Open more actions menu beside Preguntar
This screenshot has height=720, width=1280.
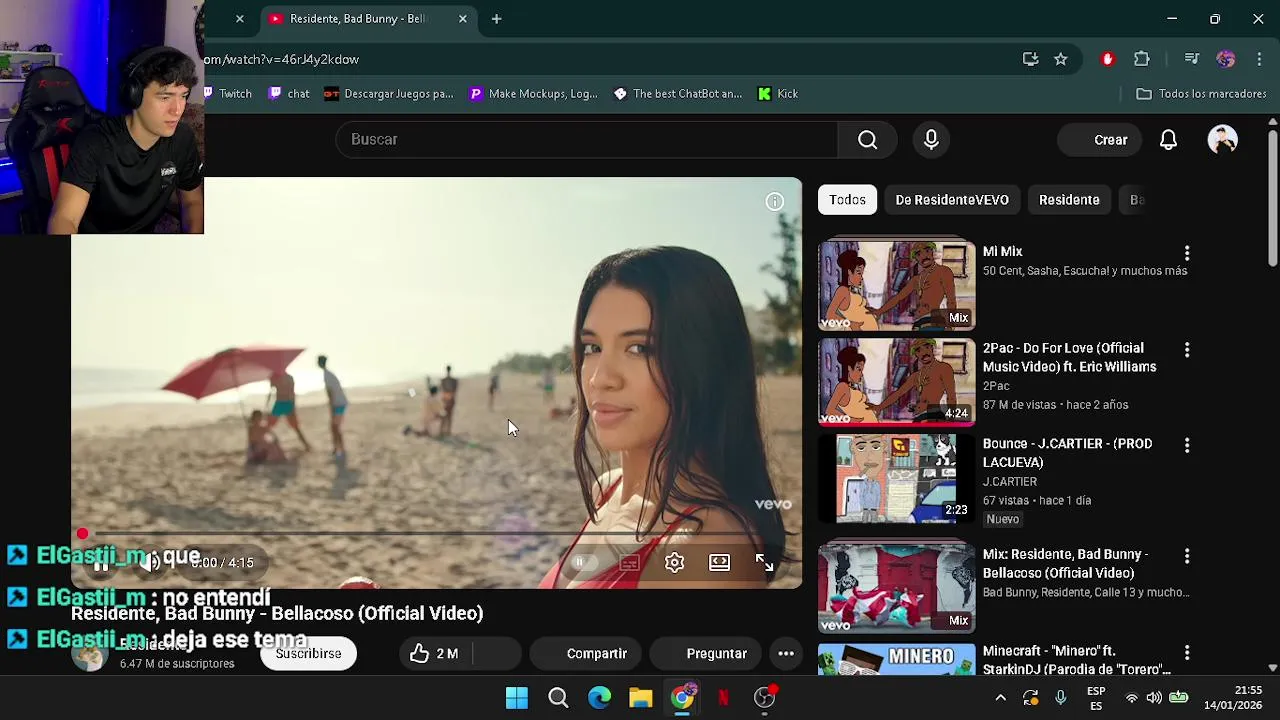click(x=786, y=654)
